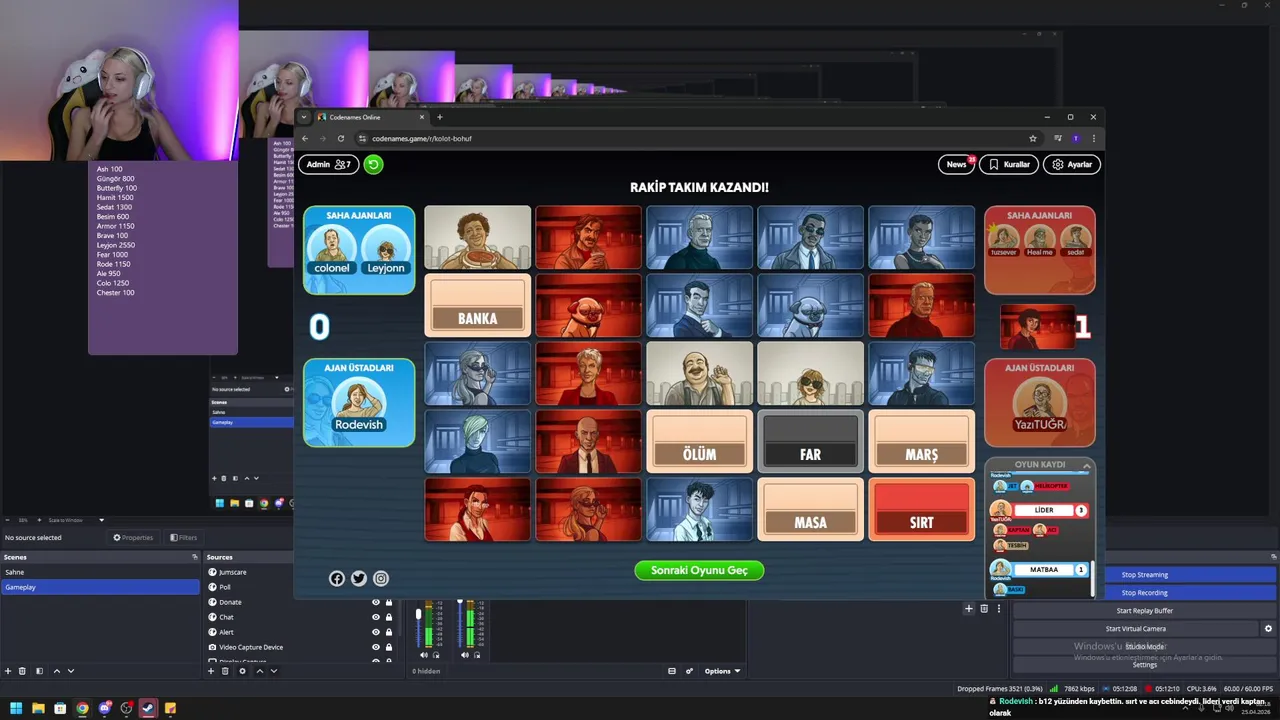1280x720 pixels.
Task: Click Sonraki Oyunu Geç button
Action: [699, 570]
